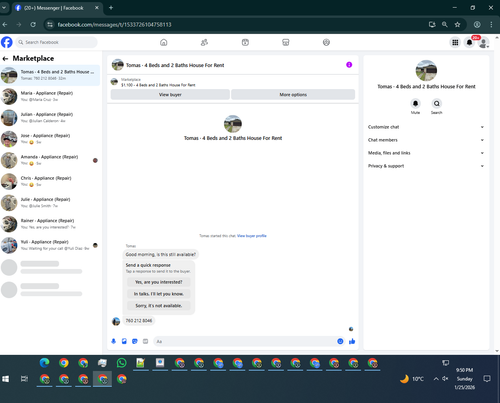Image resolution: width=500 pixels, height=403 pixels.
Task: Open the Yuli - Appliance (Repair) chat
Action: (x=50, y=245)
